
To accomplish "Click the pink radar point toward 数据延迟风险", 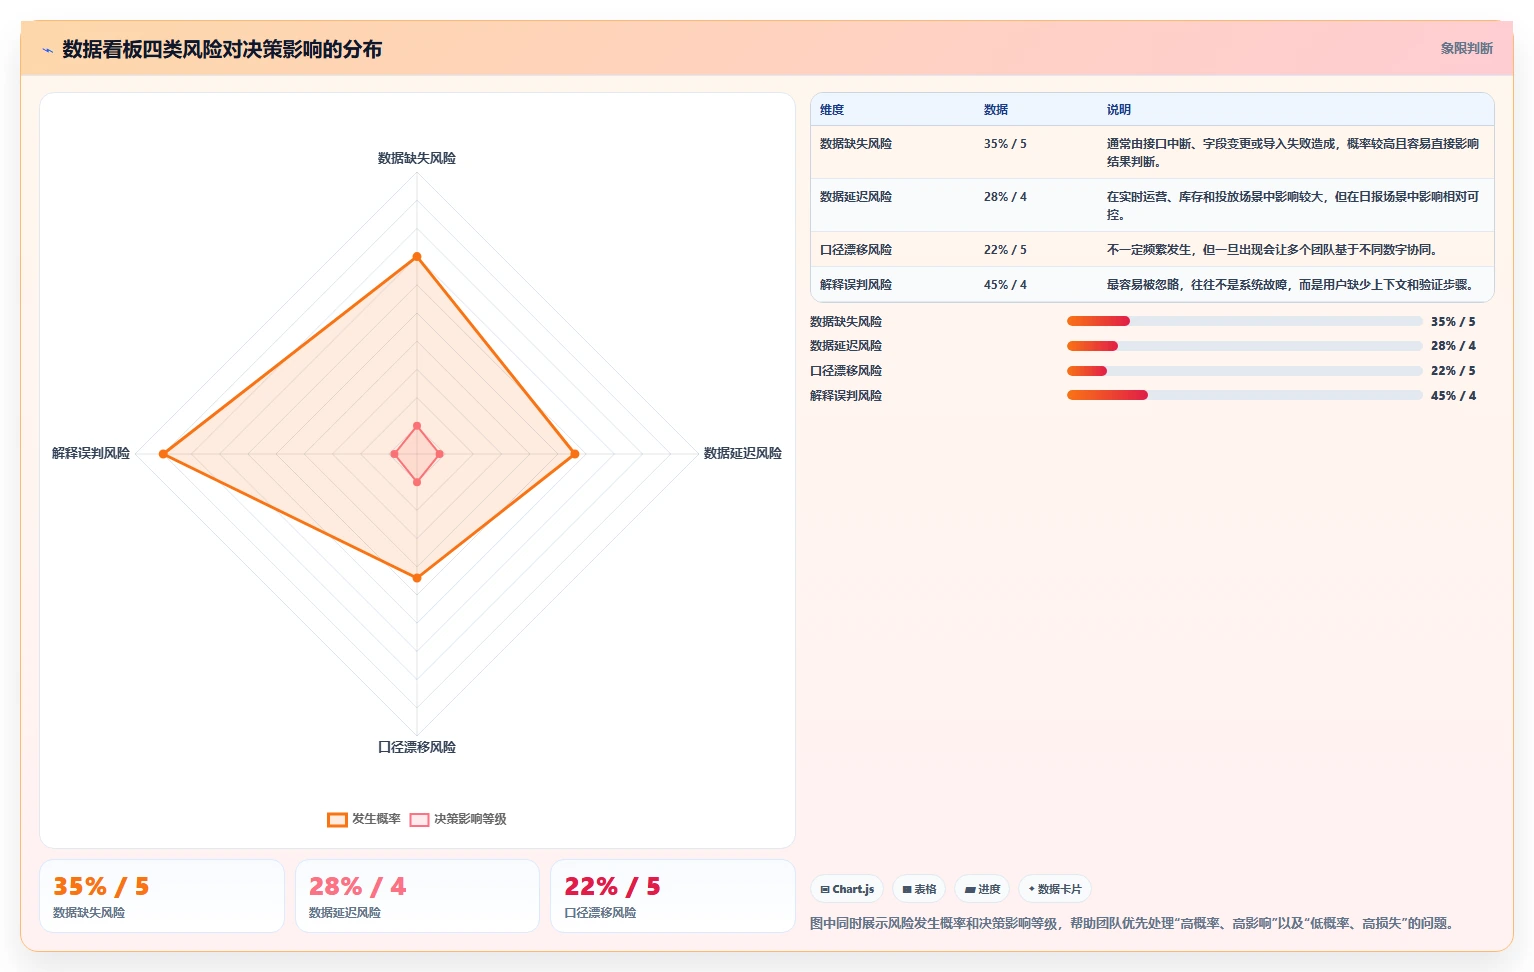I will 440,454.
